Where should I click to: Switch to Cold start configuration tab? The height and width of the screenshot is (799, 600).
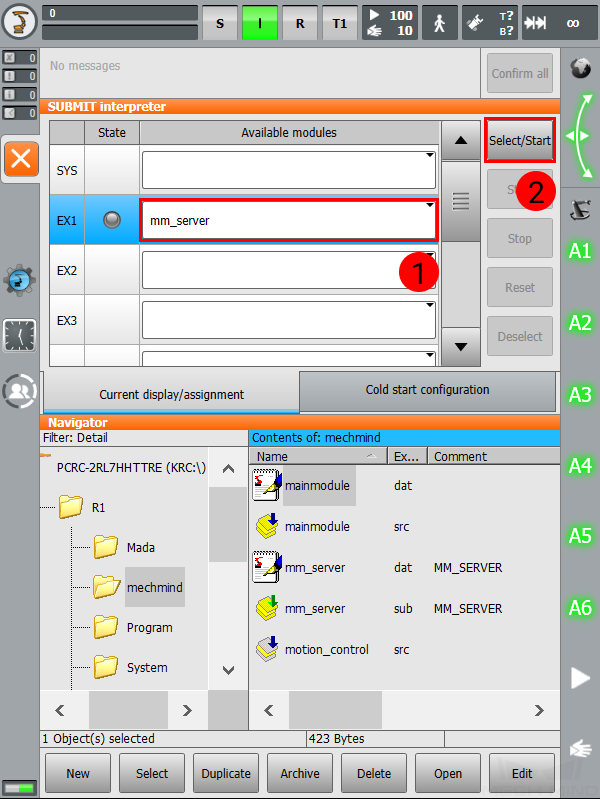pyautogui.click(x=427, y=390)
